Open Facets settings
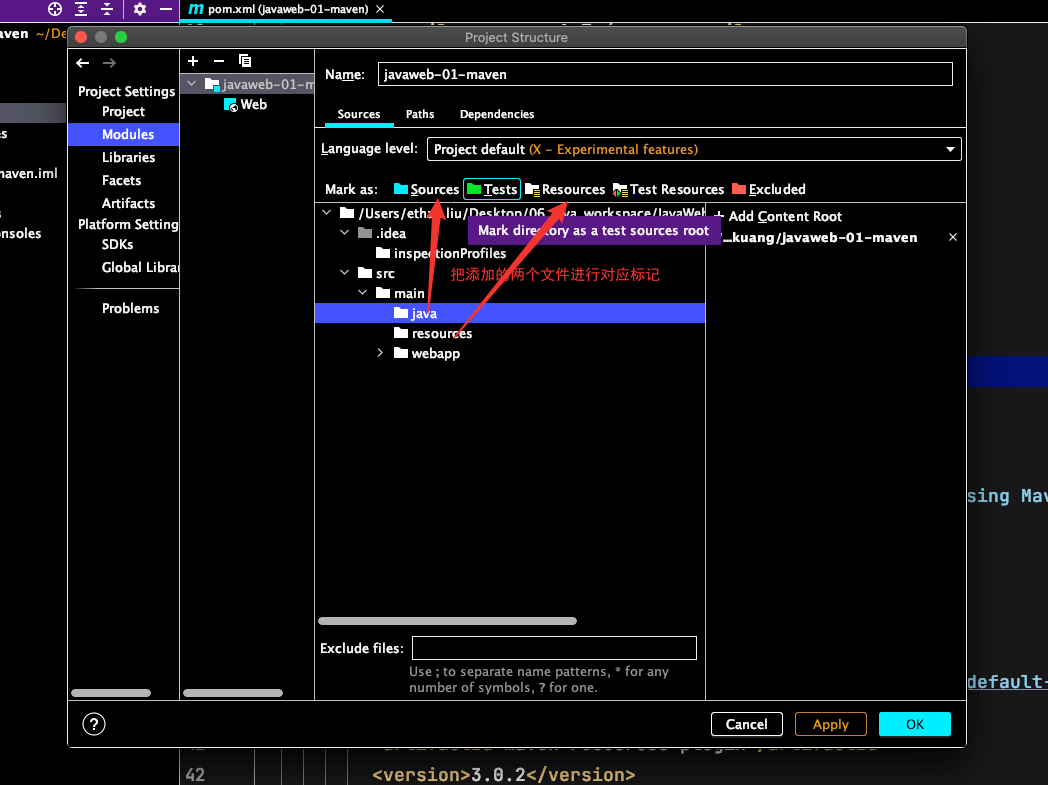Viewport: 1048px width, 785px height. [121, 180]
